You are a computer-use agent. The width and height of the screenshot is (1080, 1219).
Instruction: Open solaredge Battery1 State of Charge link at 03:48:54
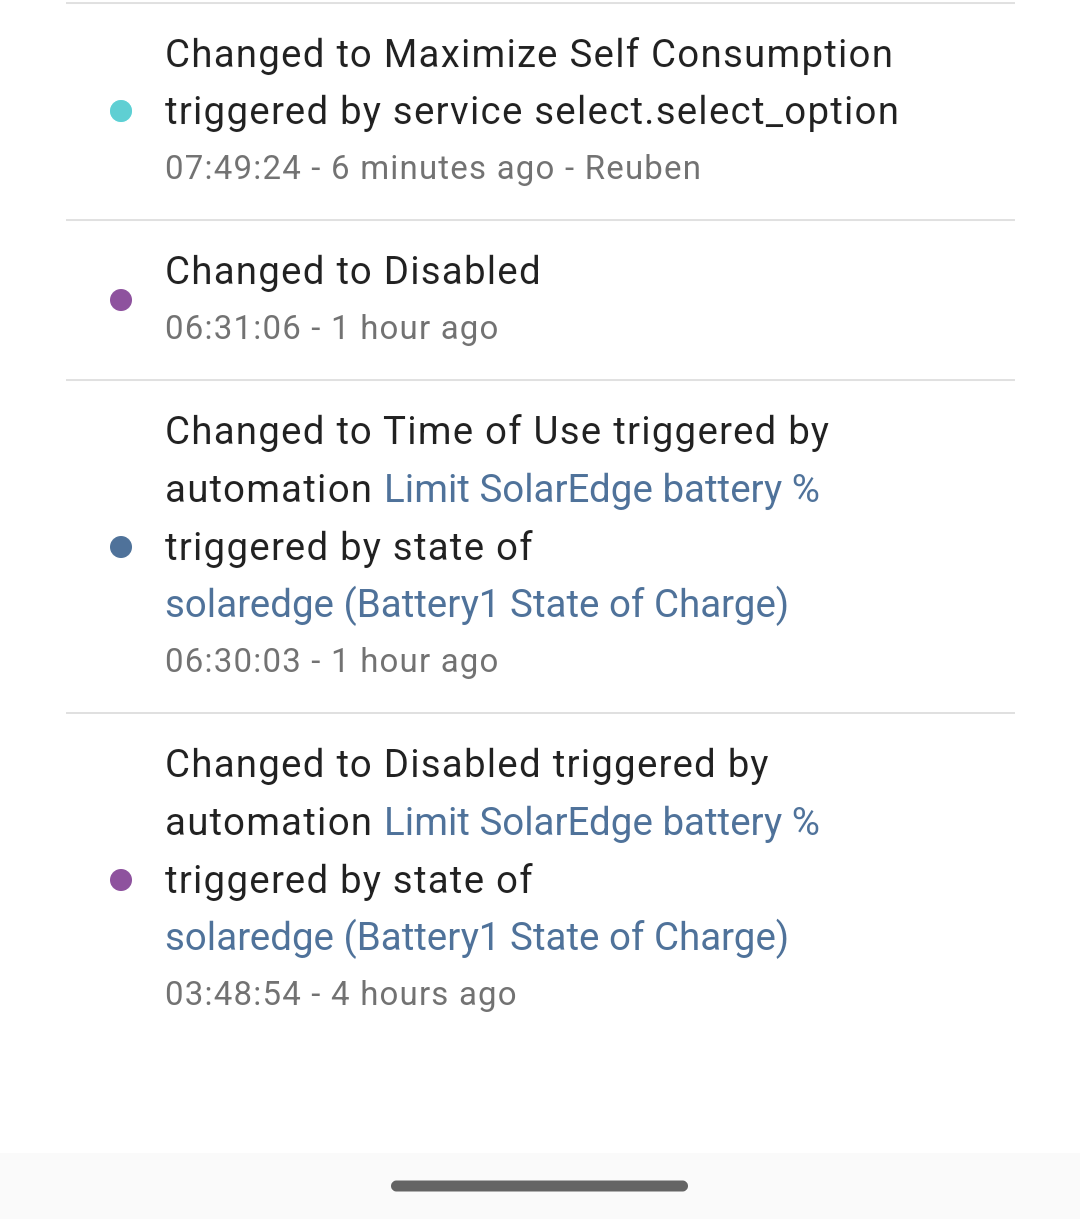(x=476, y=937)
